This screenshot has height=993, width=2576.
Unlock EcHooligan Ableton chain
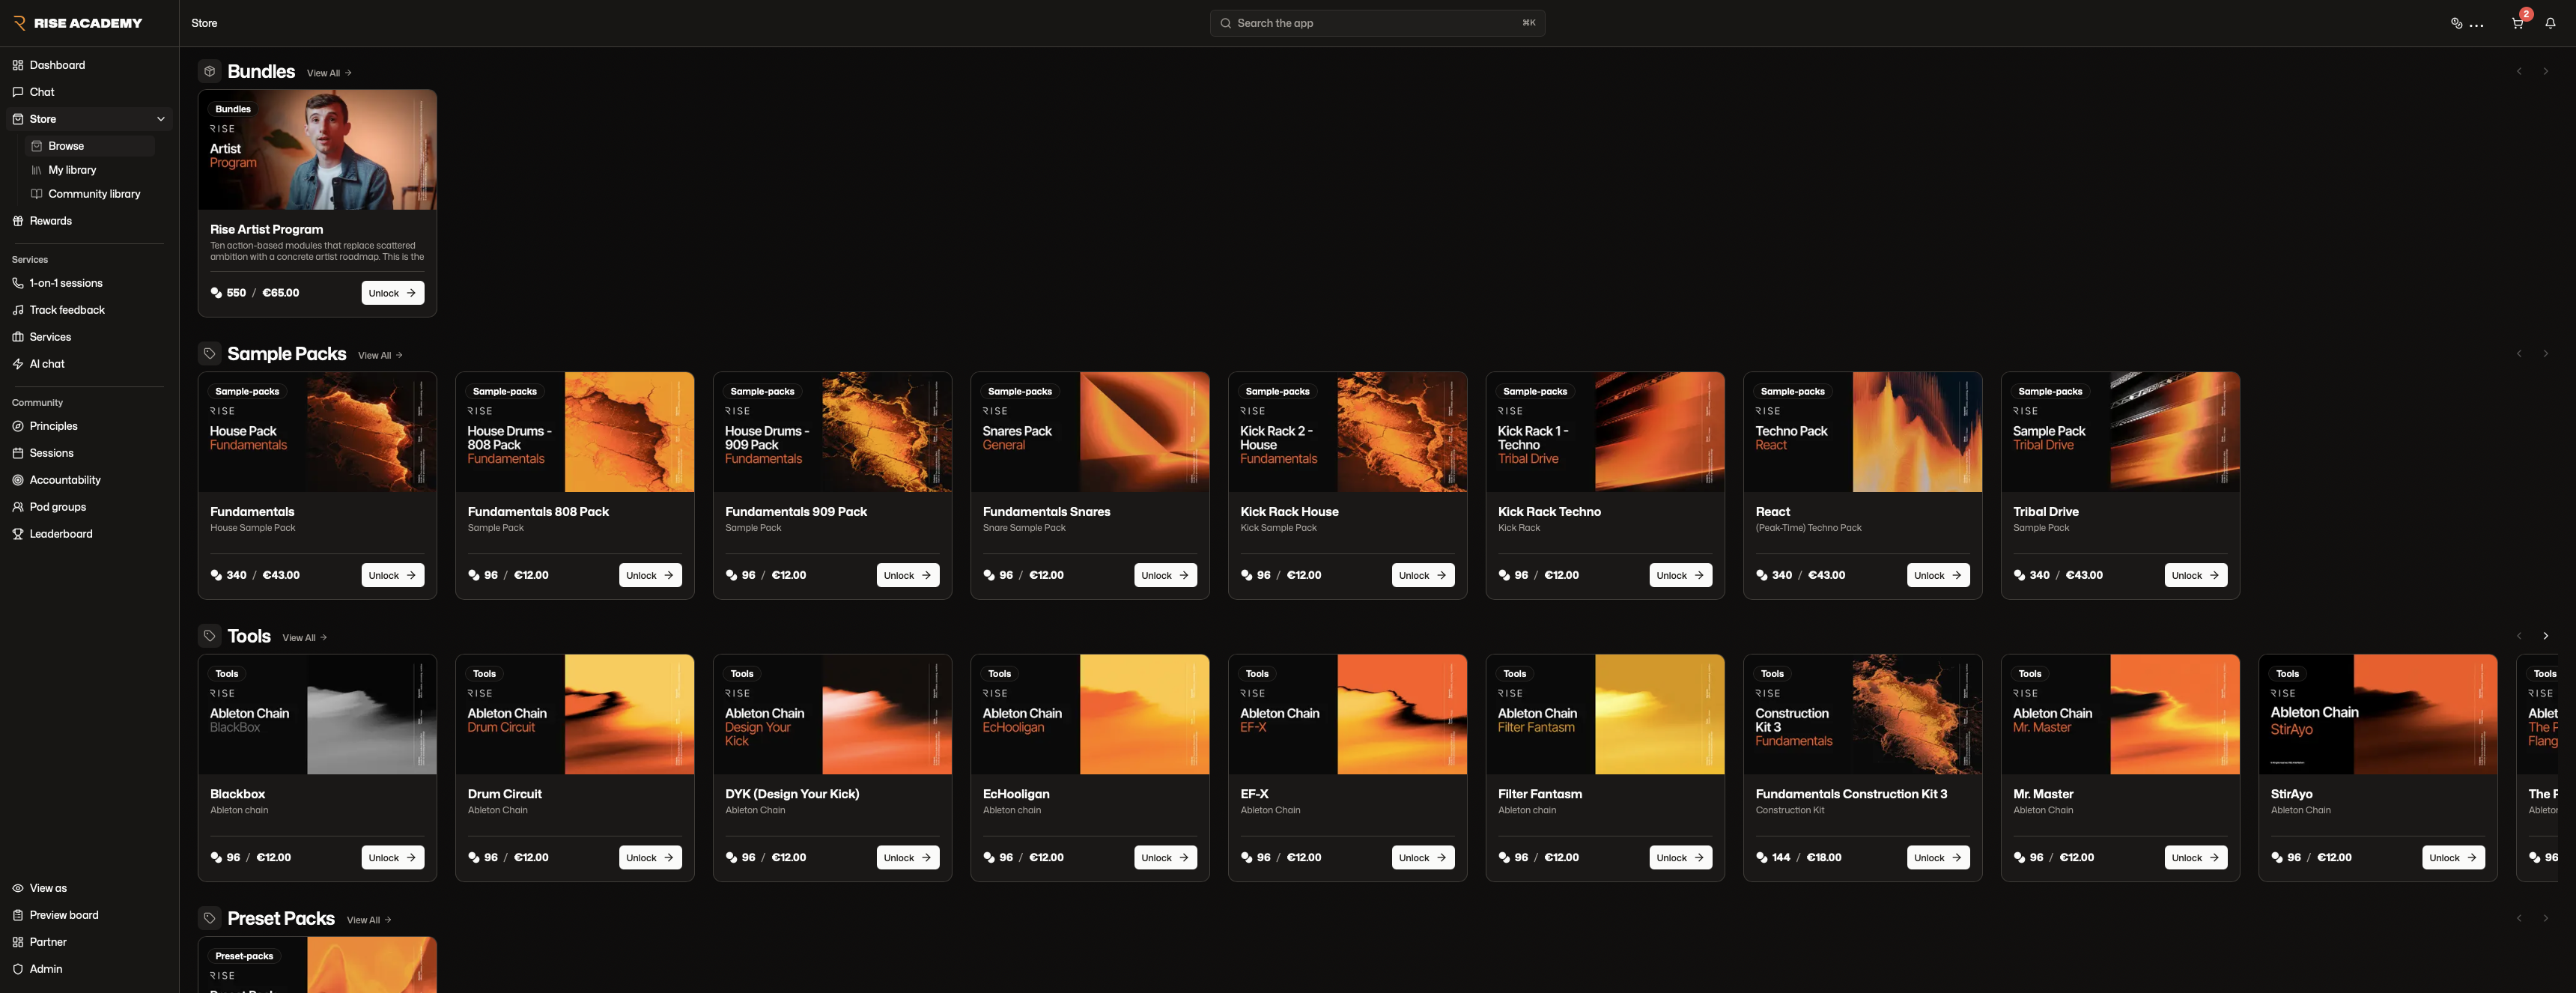[1165, 858]
